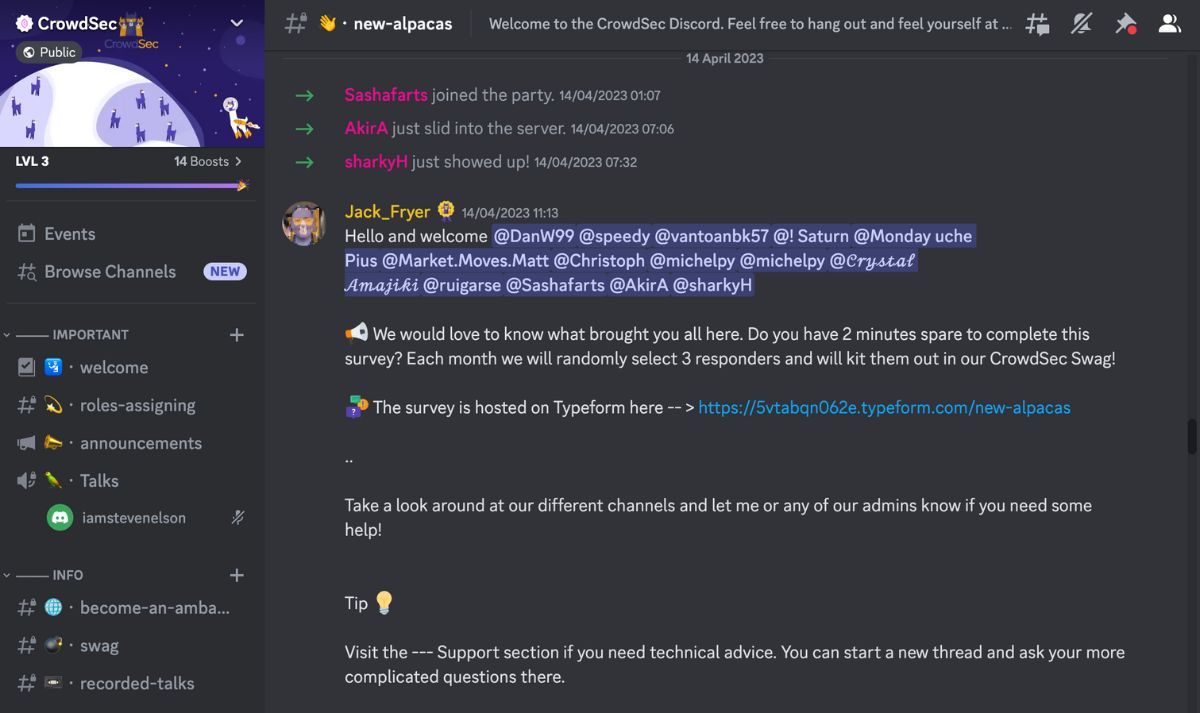
Task: Open the announcements channel megaphone icon
Action: click(27, 443)
